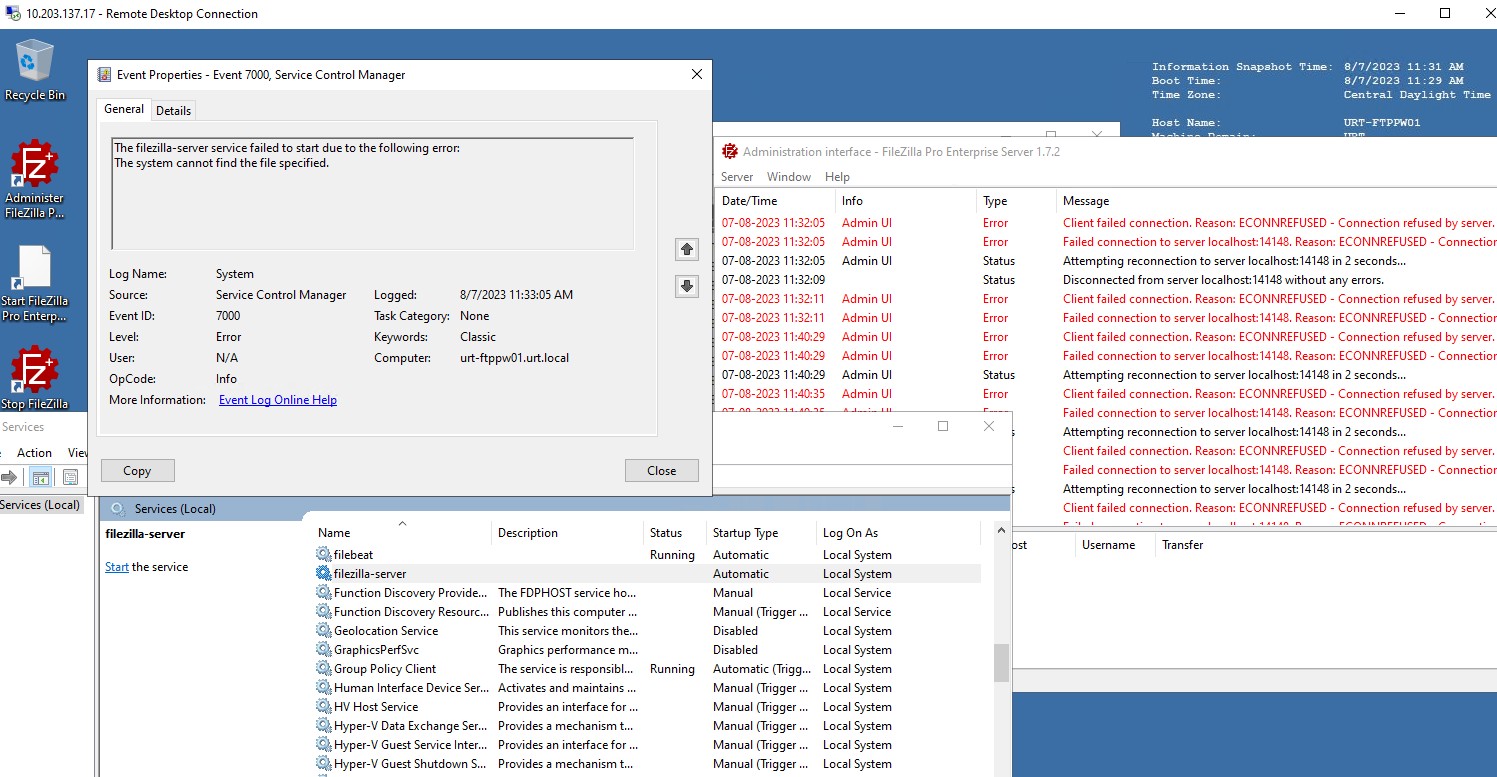Click Transfer column header in sessions pane
This screenshot has width=1497, height=777.
(x=1182, y=545)
